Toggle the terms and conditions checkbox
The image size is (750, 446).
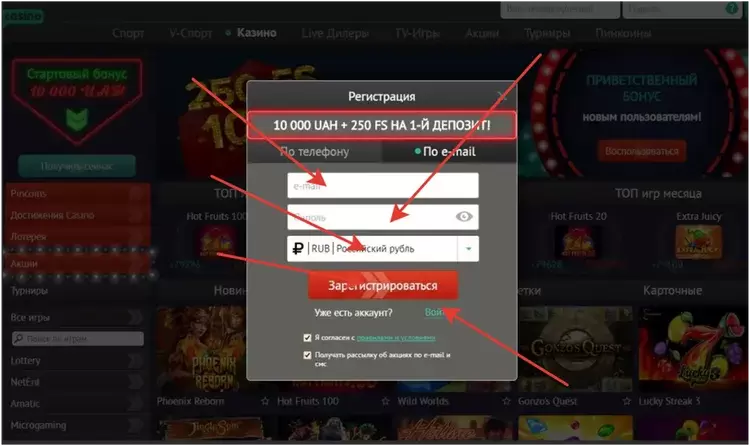tap(307, 338)
